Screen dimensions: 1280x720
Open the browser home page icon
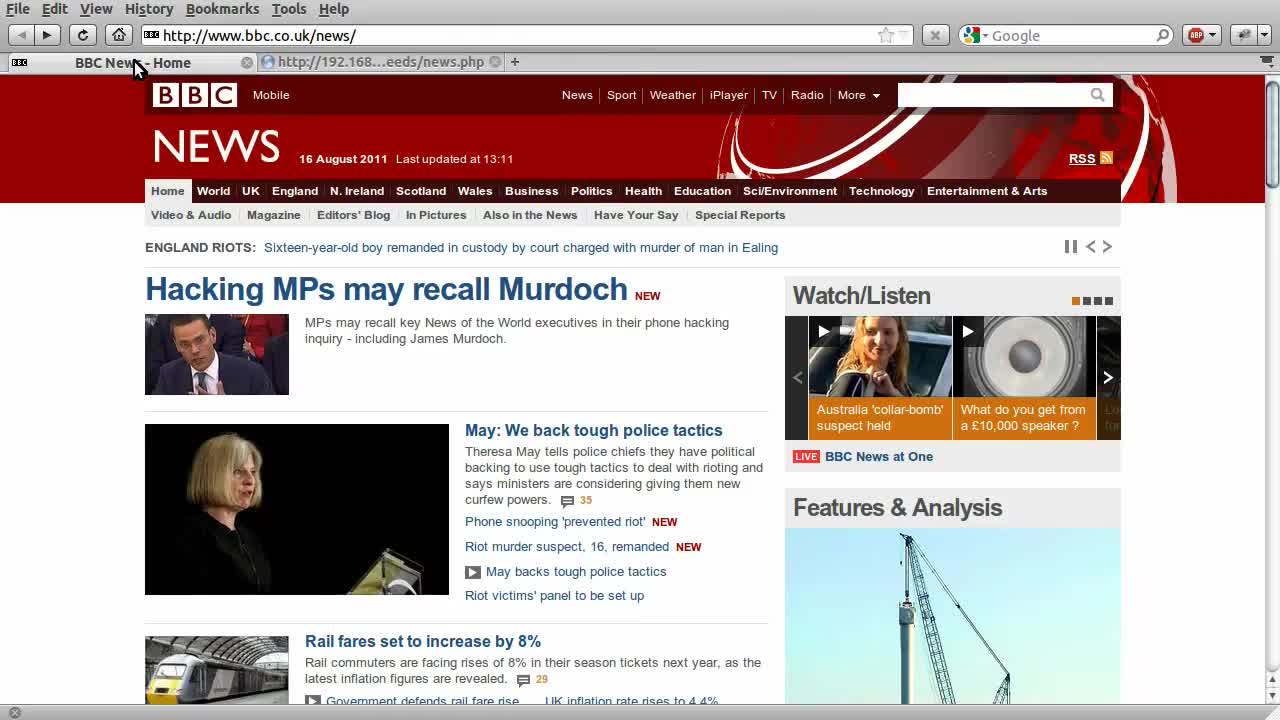119,35
